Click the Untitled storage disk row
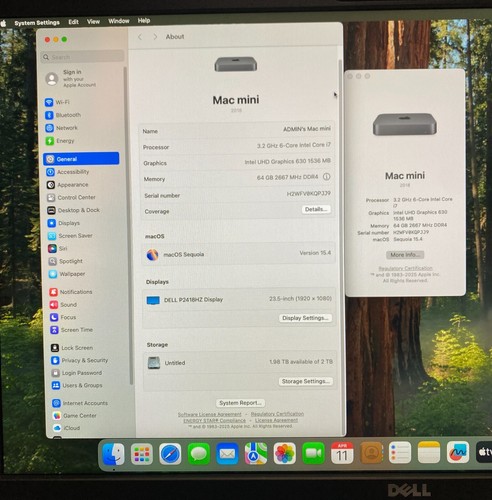 (240, 362)
